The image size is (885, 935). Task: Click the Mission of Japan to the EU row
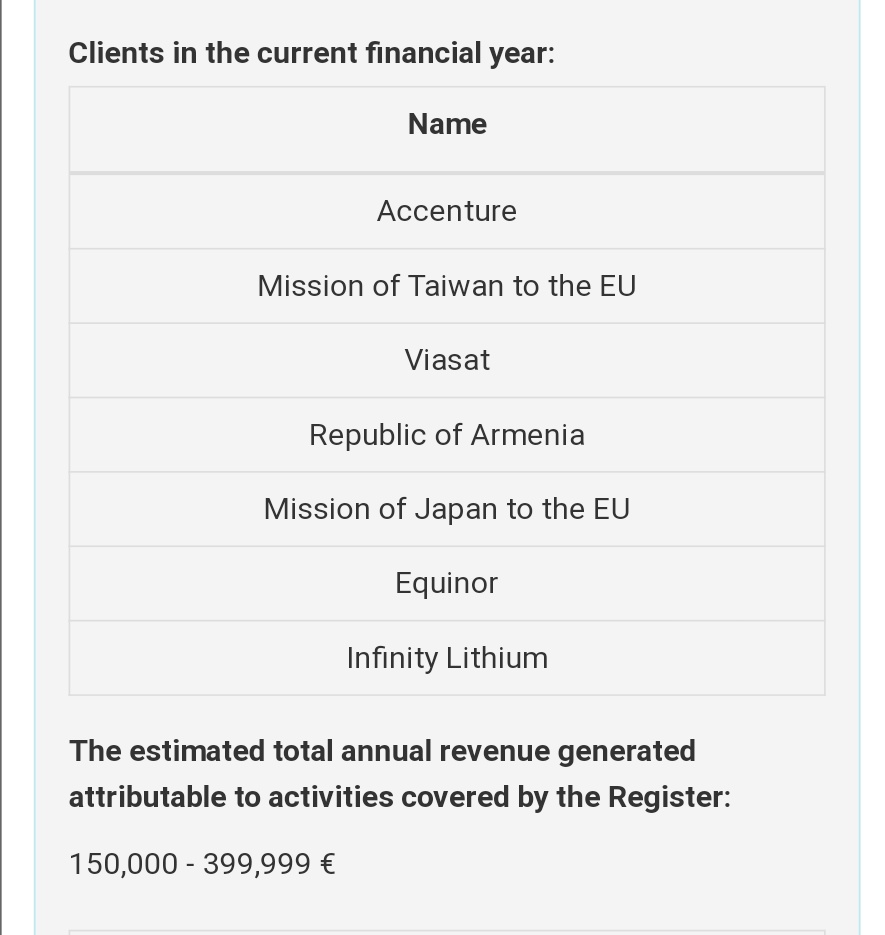447,509
